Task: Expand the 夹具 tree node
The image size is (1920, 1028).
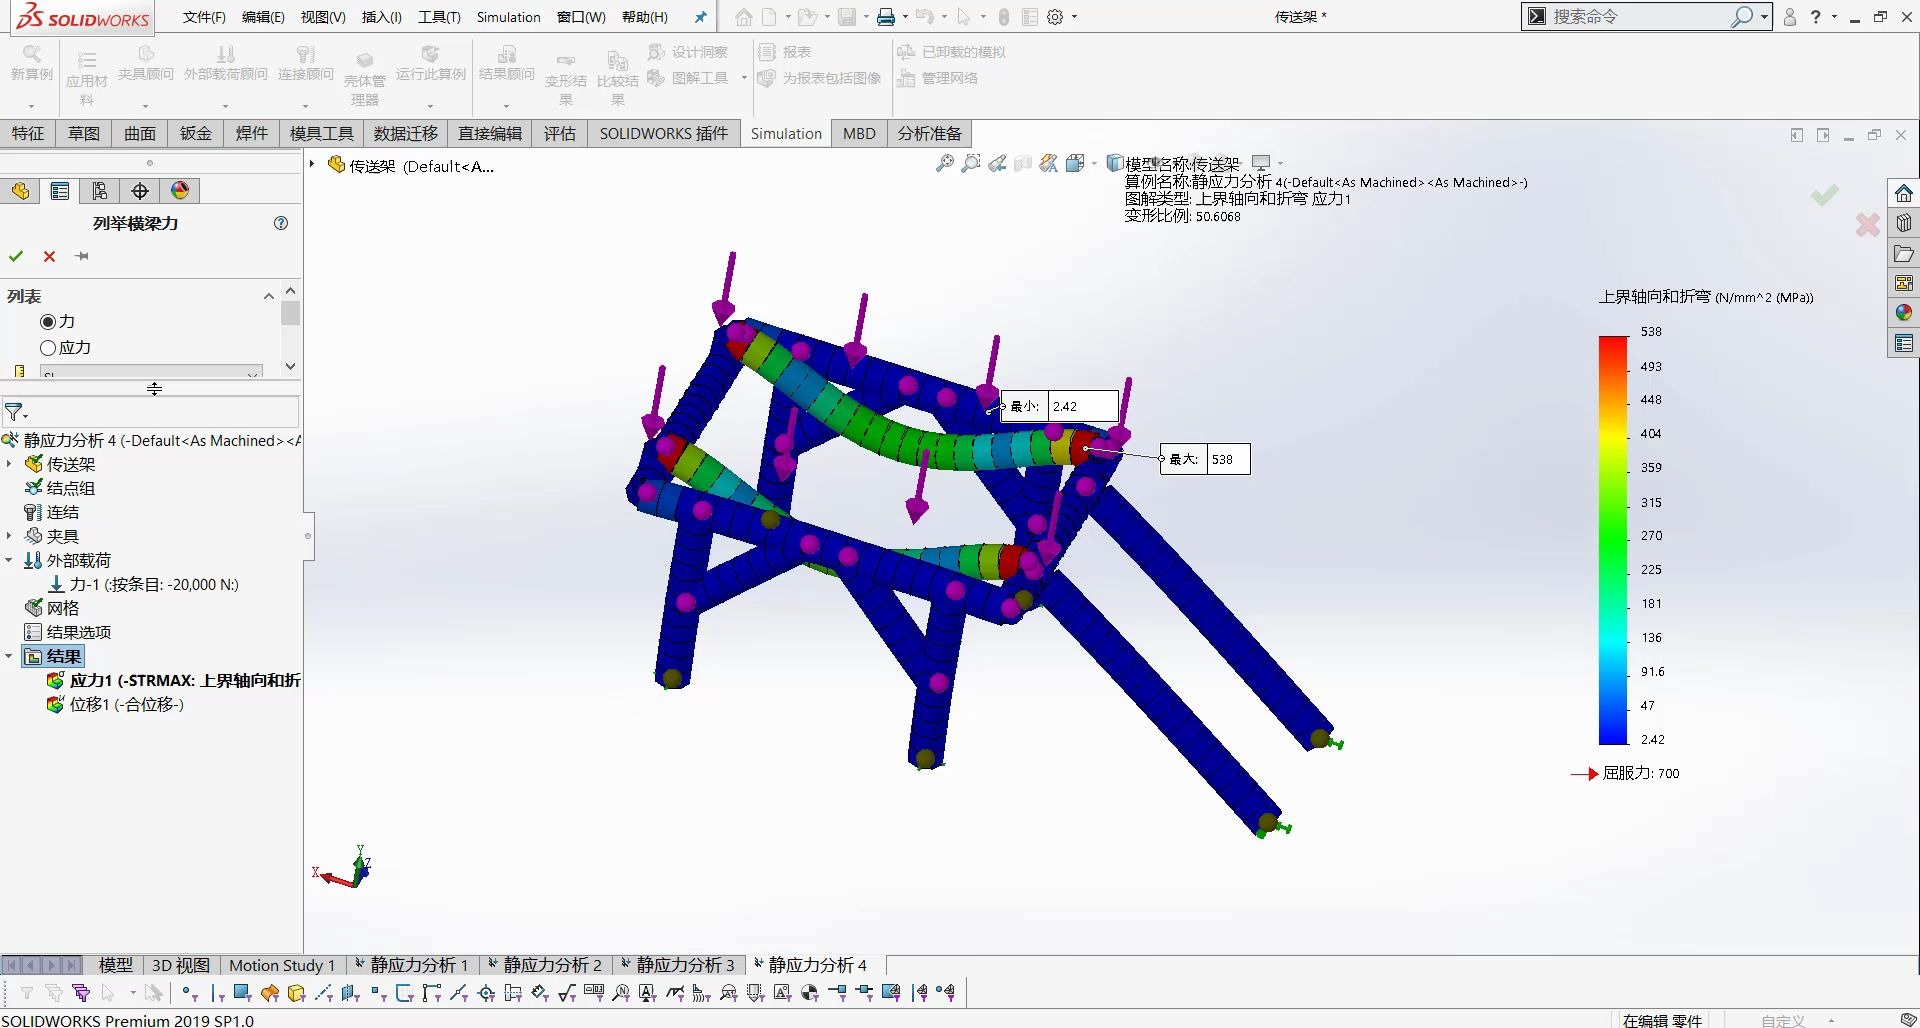Action: point(9,536)
